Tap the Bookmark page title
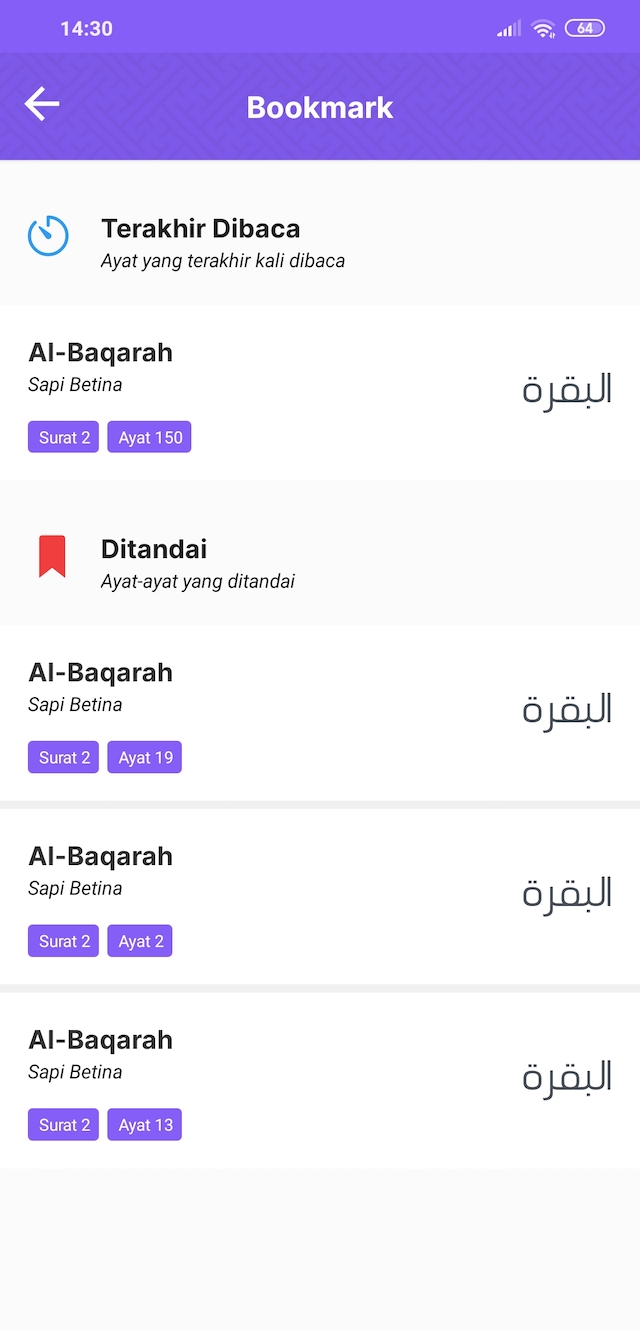Screen dimensions: 640x1331 (x=320, y=107)
